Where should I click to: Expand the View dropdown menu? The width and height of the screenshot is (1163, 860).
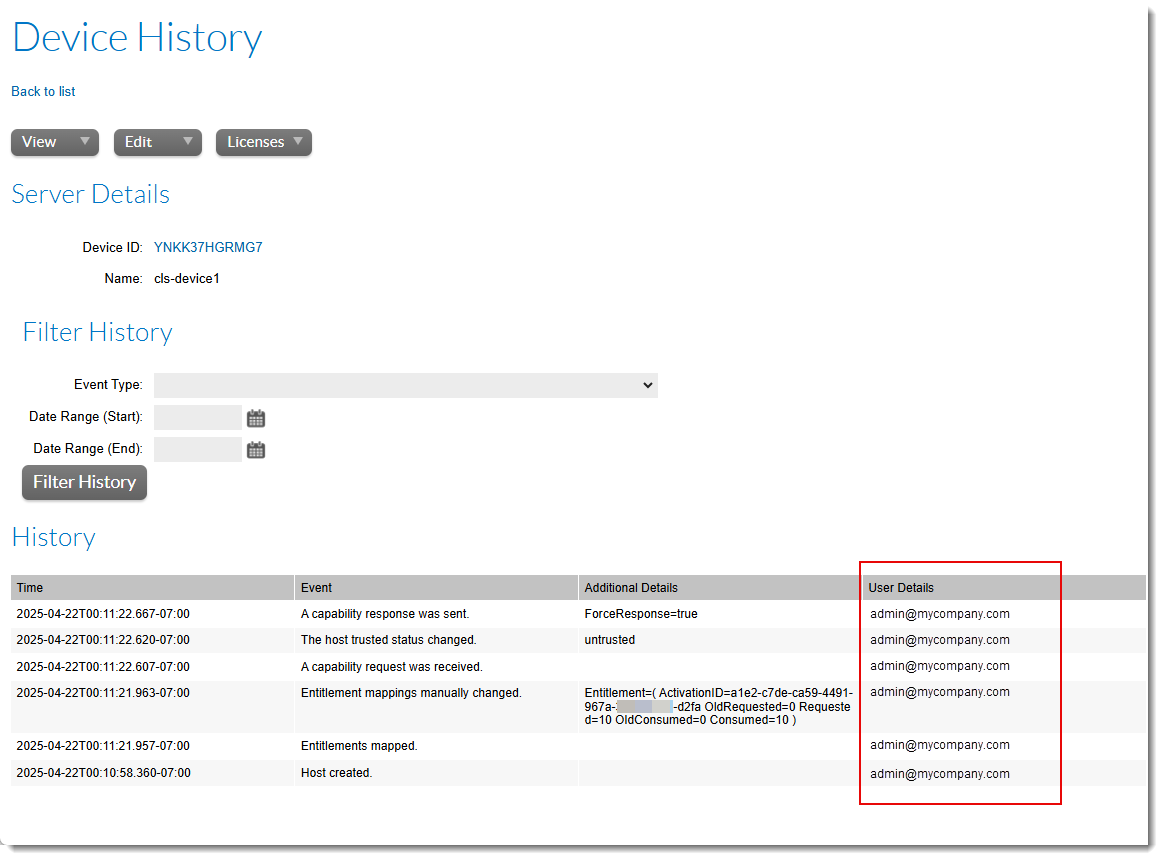tap(55, 142)
